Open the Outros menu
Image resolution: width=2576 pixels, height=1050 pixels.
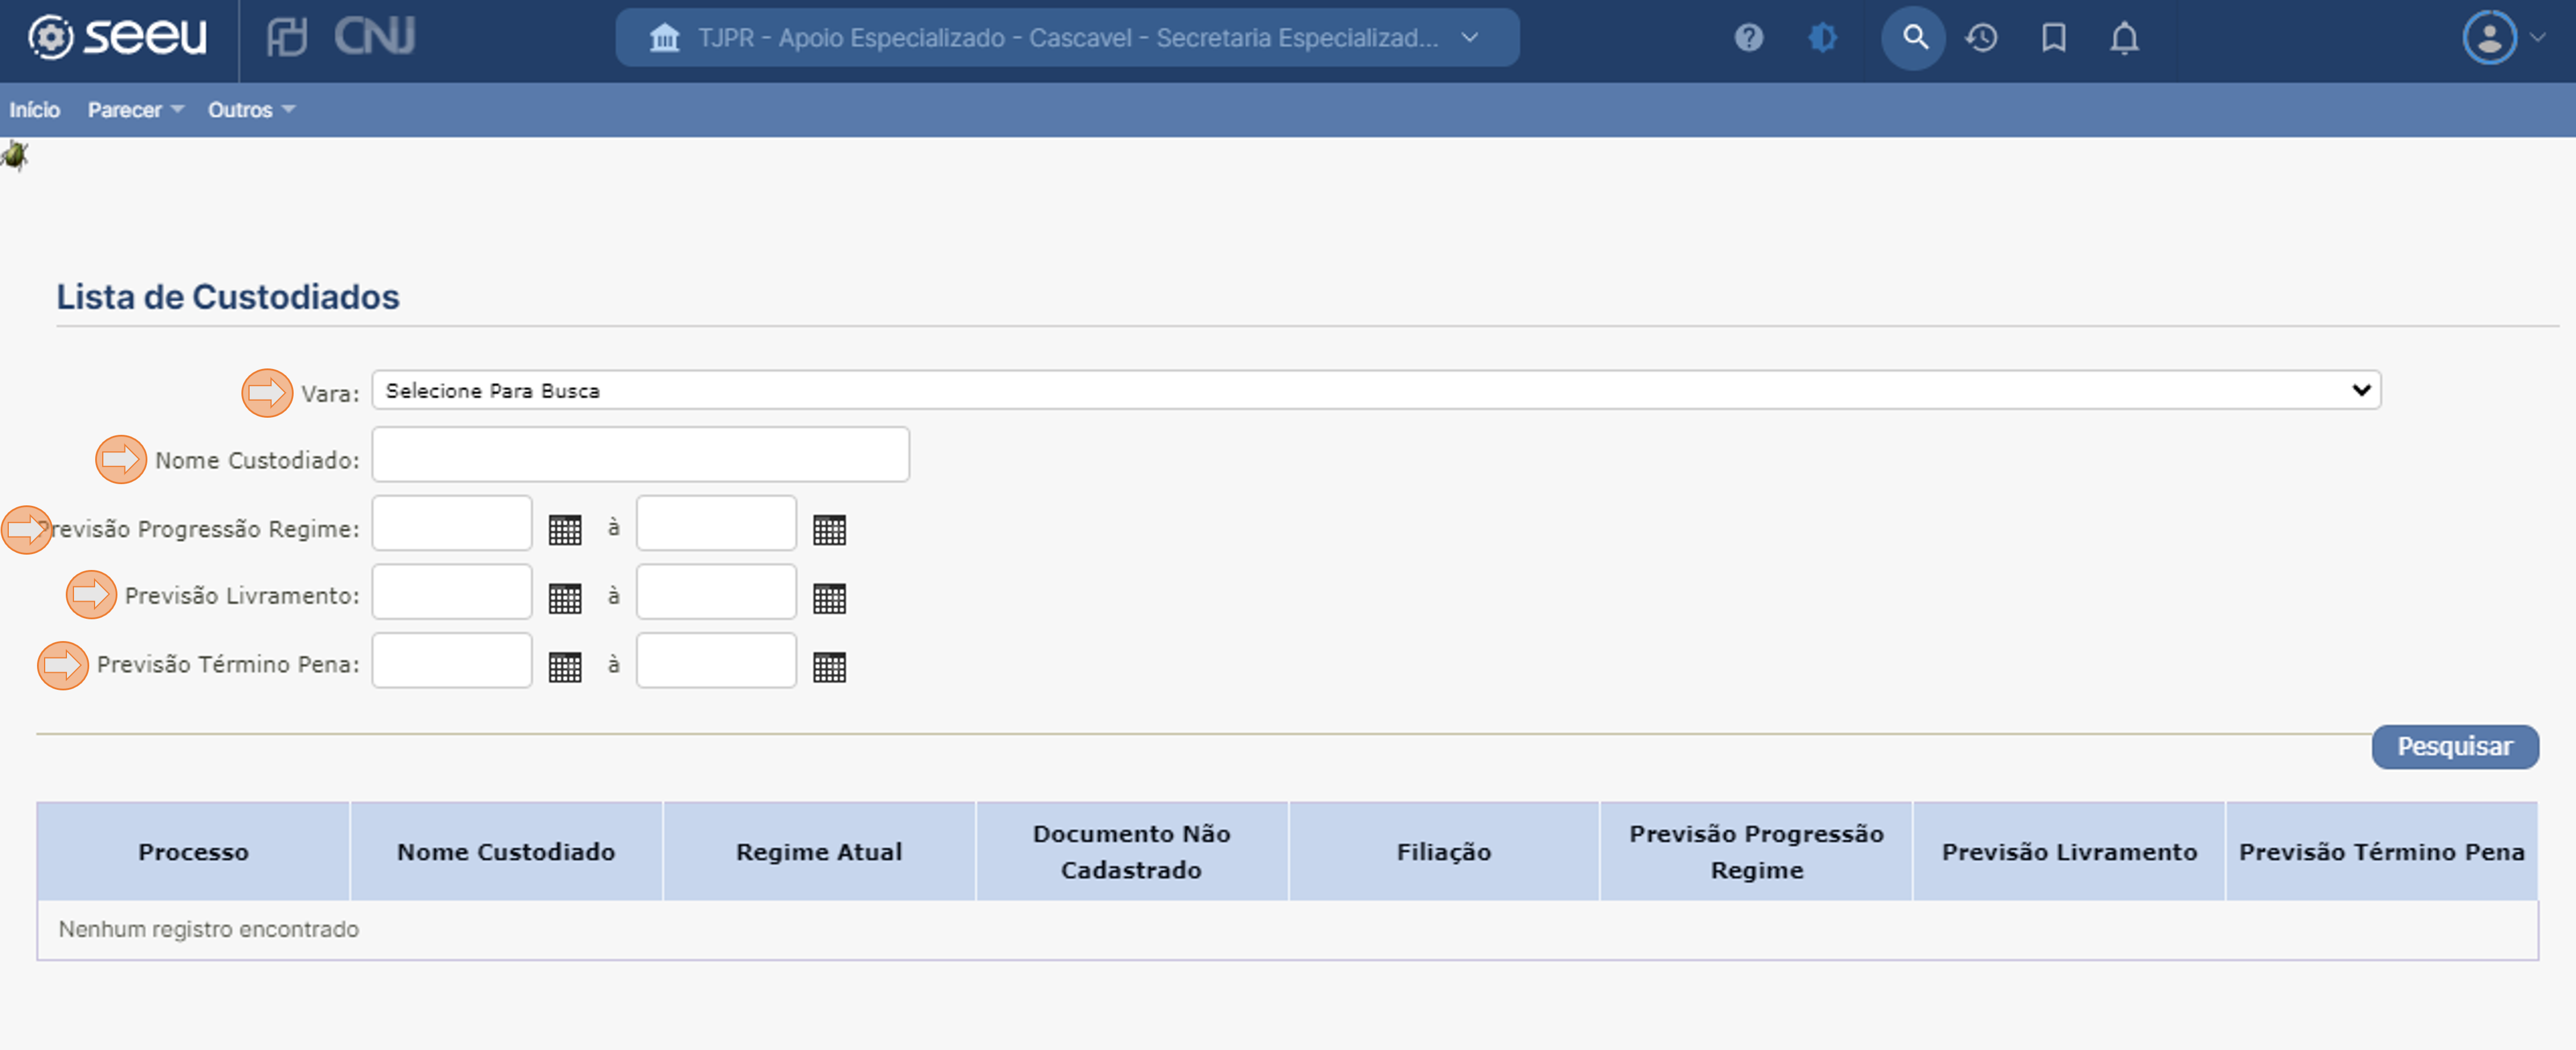tap(251, 110)
